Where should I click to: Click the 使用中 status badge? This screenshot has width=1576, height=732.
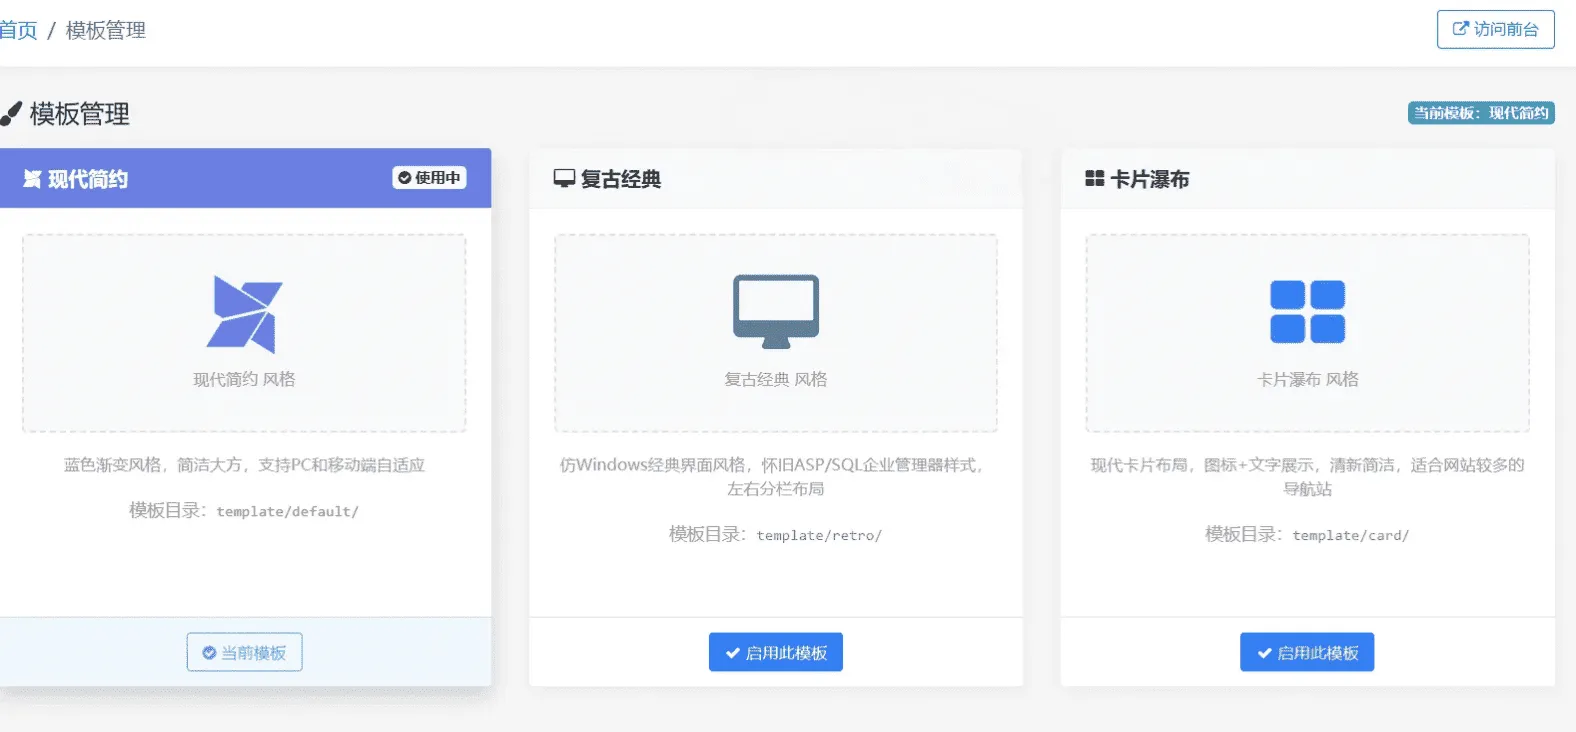tap(429, 178)
